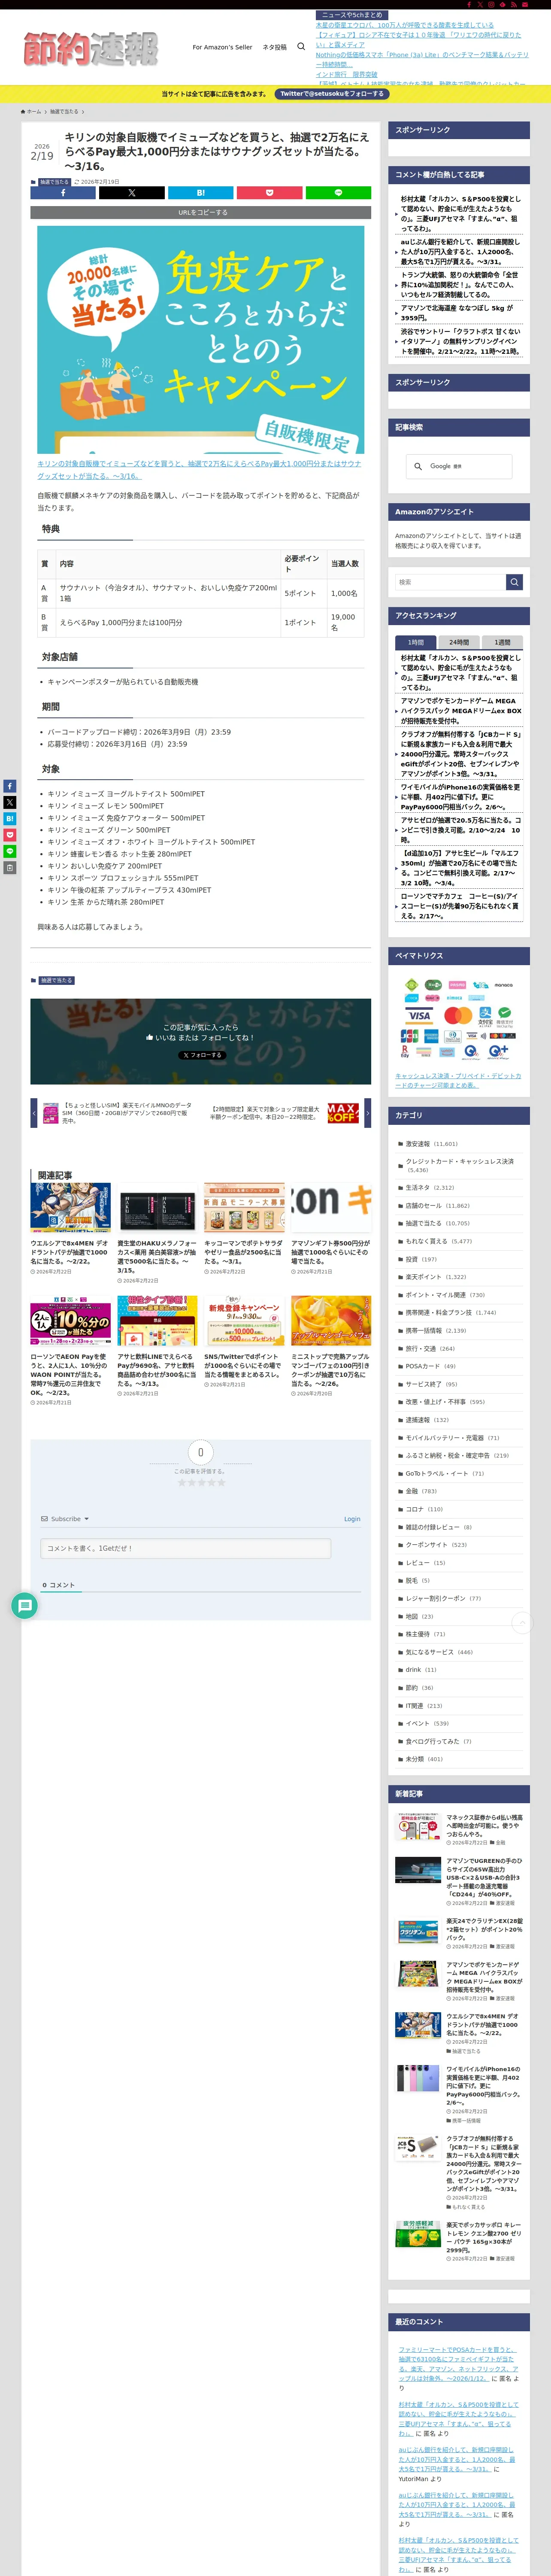Switch ranking to 1時間 tab
Image resolution: width=551 pixels, height=2576 pixels.
coord(416,642)
